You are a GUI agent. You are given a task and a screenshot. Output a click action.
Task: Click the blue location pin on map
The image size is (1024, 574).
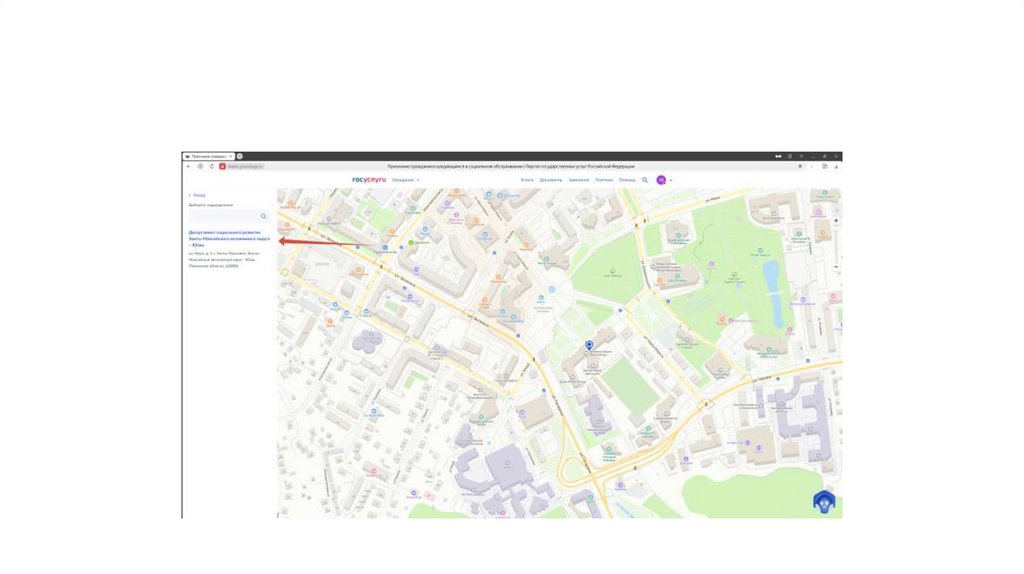pyautogui.click(x=588, y=345)
